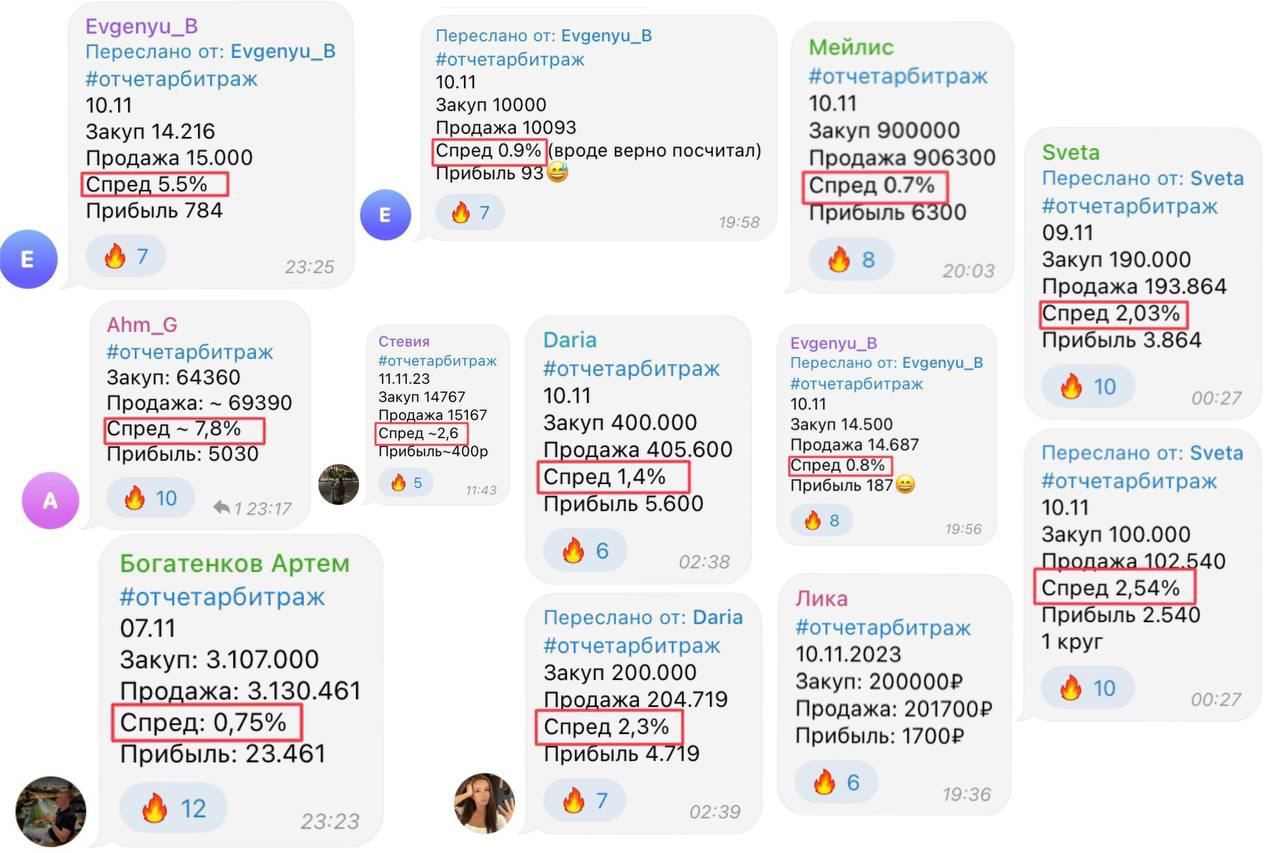Click the sender name Богатенков Артем
The width and height of the screenshot is (1280, 853).
click(235, 563)
